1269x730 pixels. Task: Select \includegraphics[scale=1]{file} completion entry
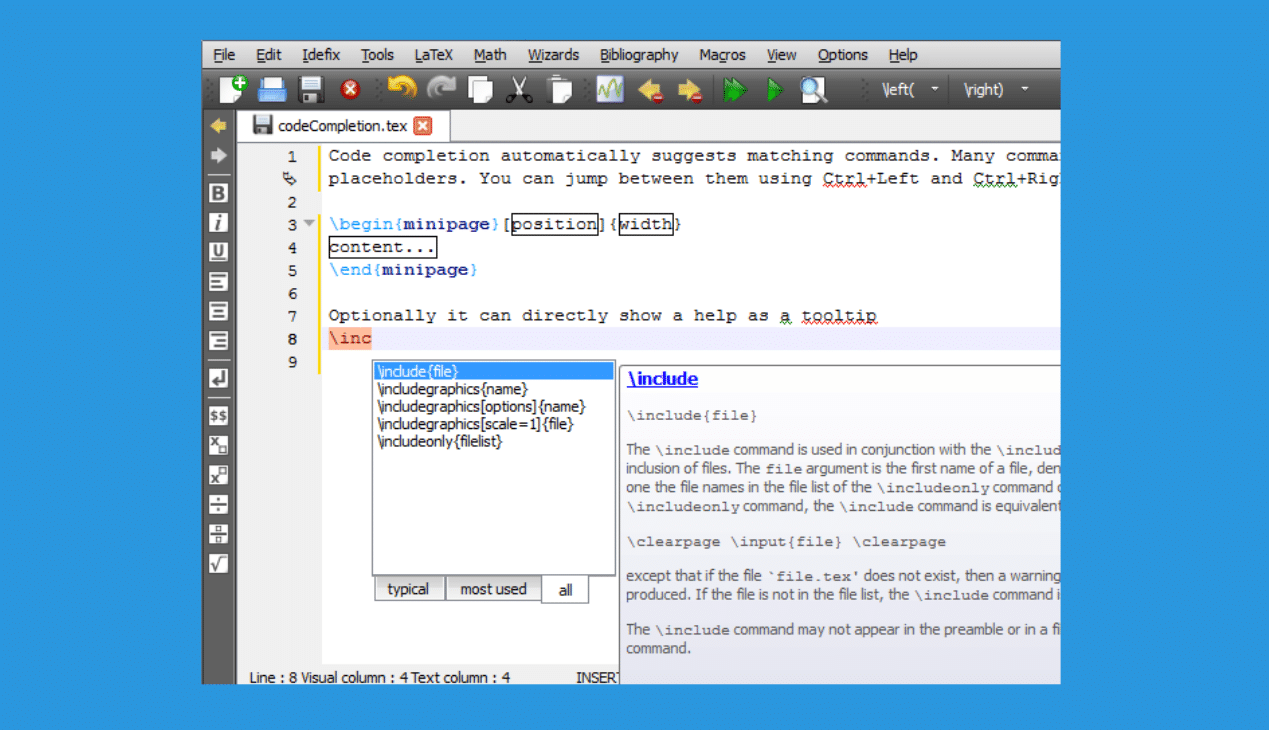coord(494,424)
